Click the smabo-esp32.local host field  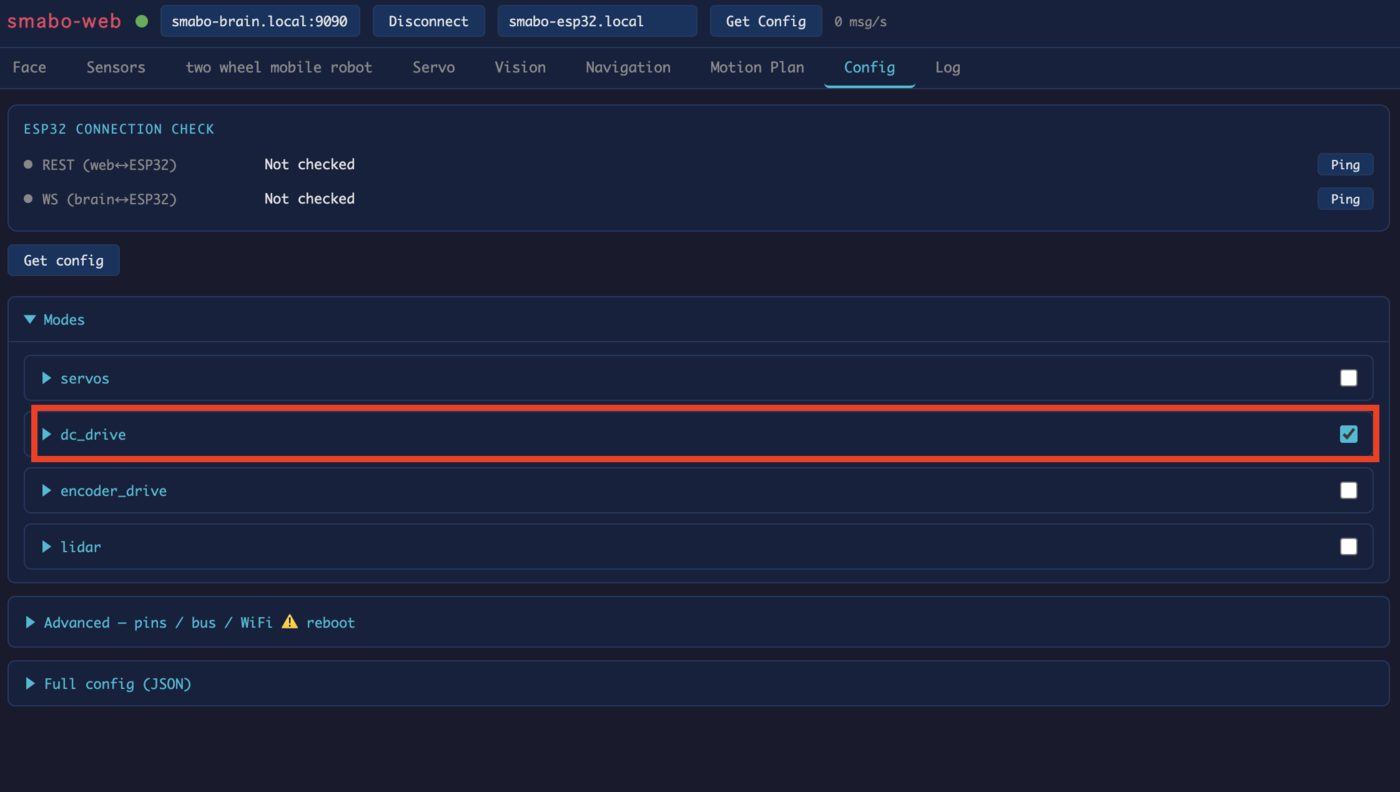point(597,21)
